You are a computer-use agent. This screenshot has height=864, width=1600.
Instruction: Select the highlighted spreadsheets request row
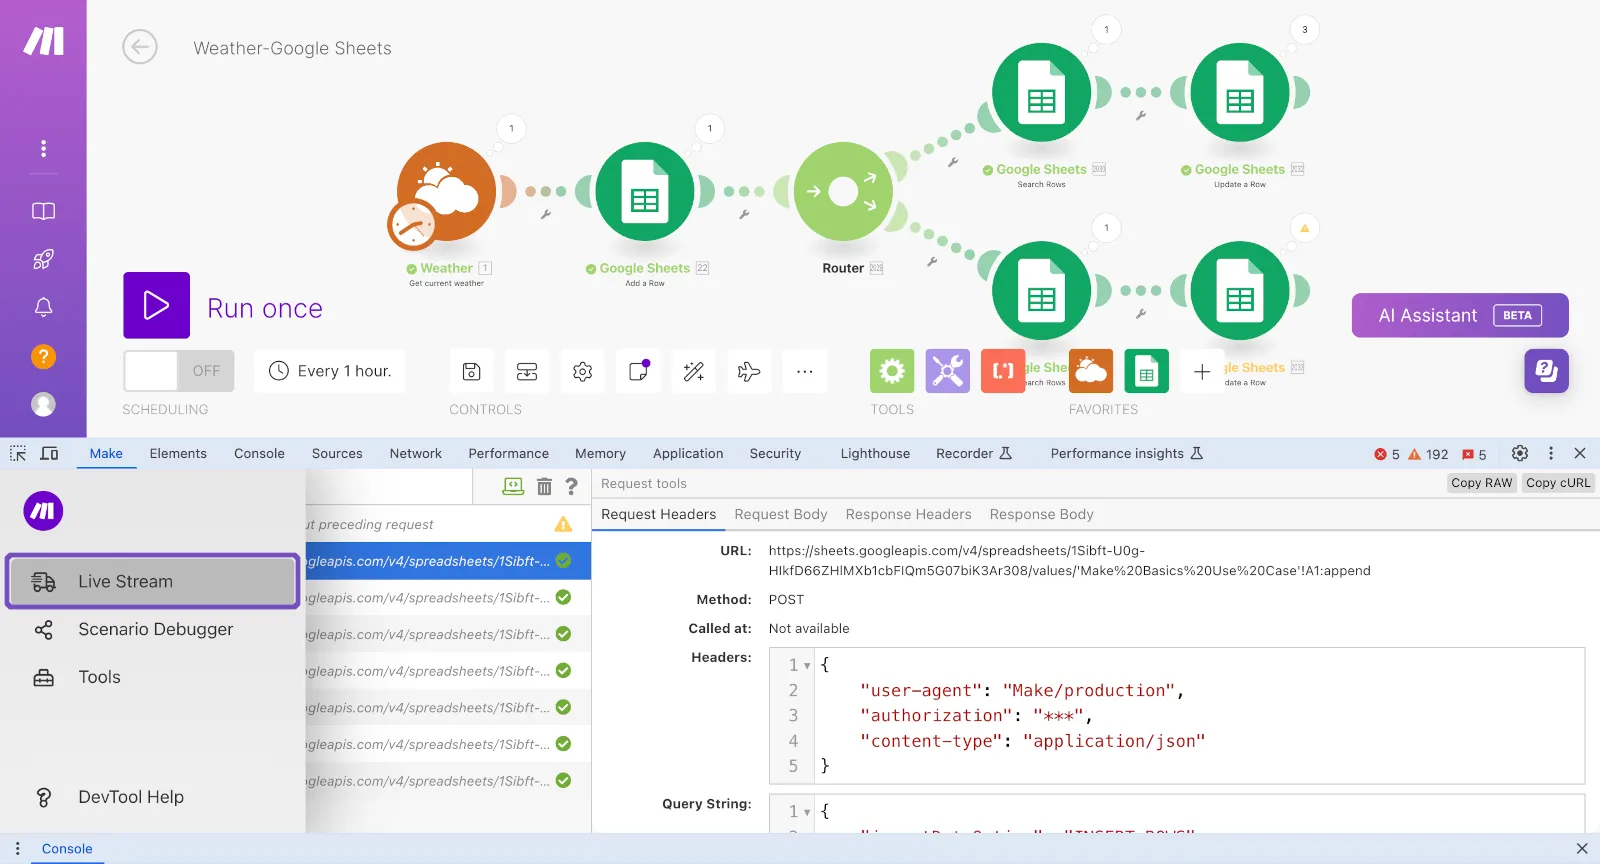pyautogui.click(x=448, y=561)
